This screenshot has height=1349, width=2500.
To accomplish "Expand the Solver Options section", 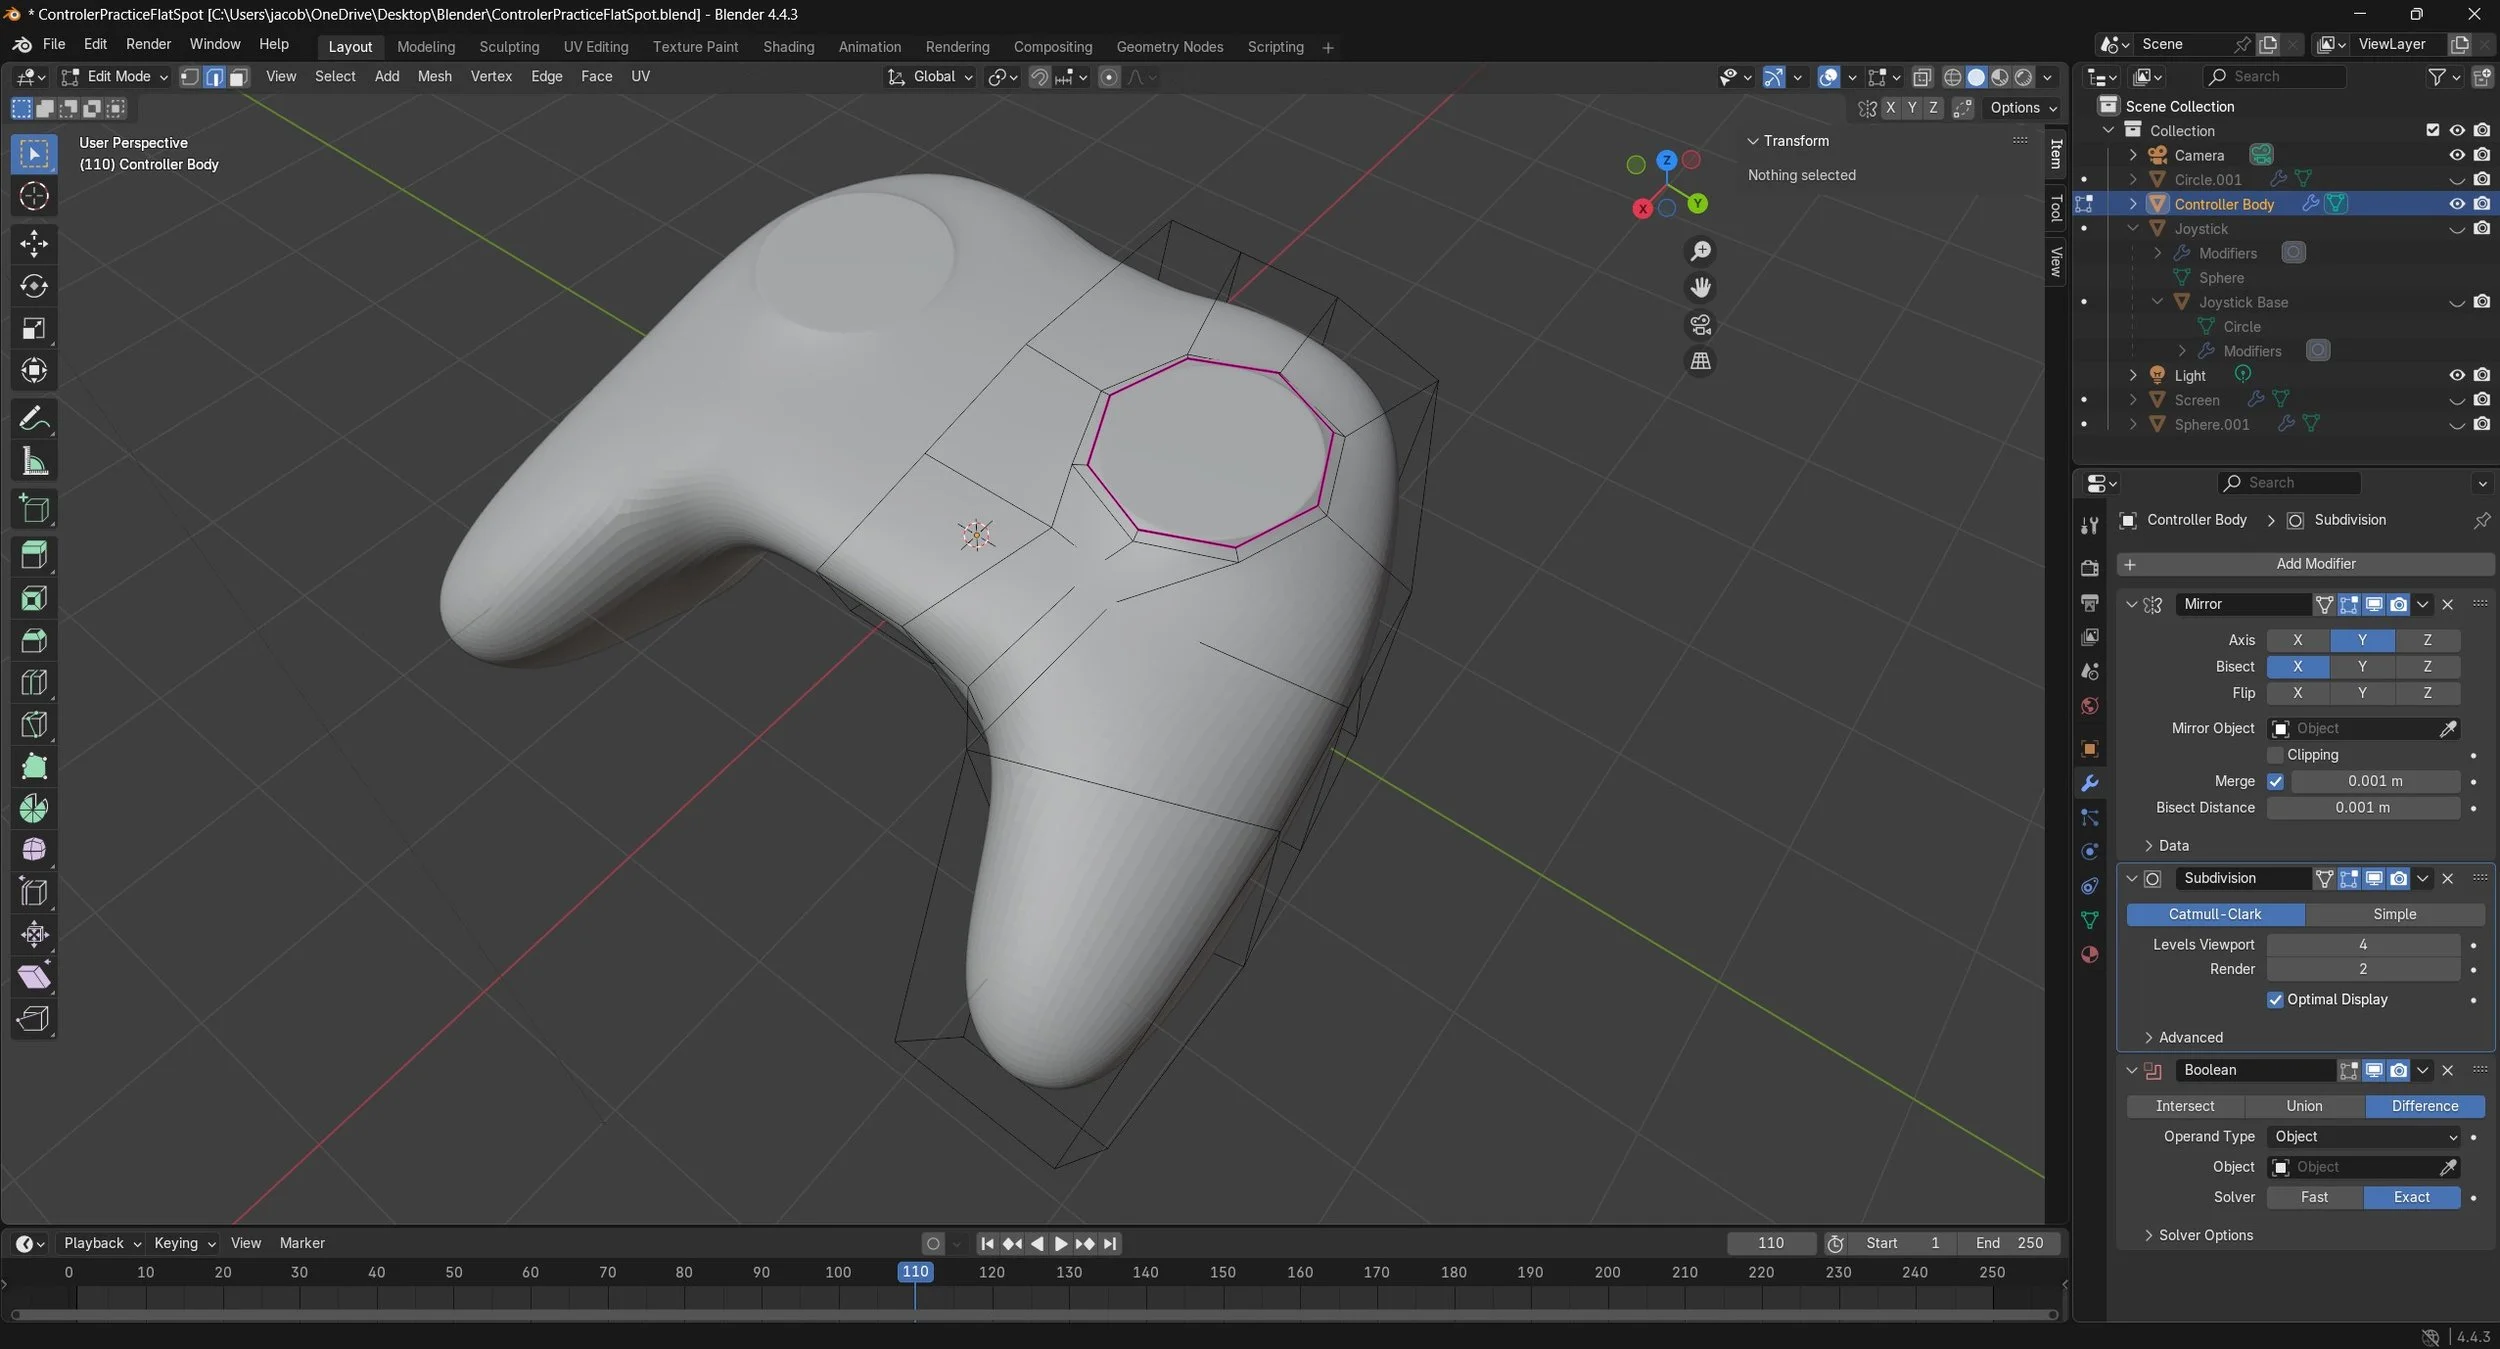I will click(x=2198, y=1235).
